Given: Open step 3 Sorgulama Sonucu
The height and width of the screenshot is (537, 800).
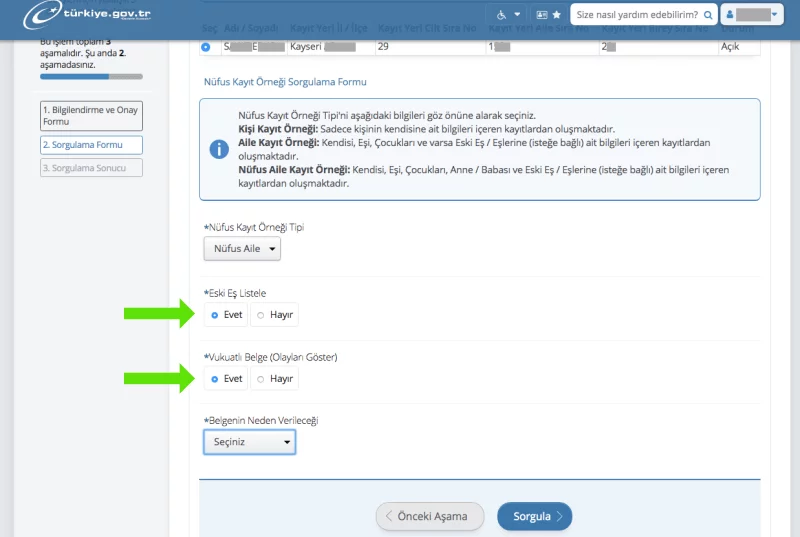Looking at the screenshot, I should pos(91,168).
